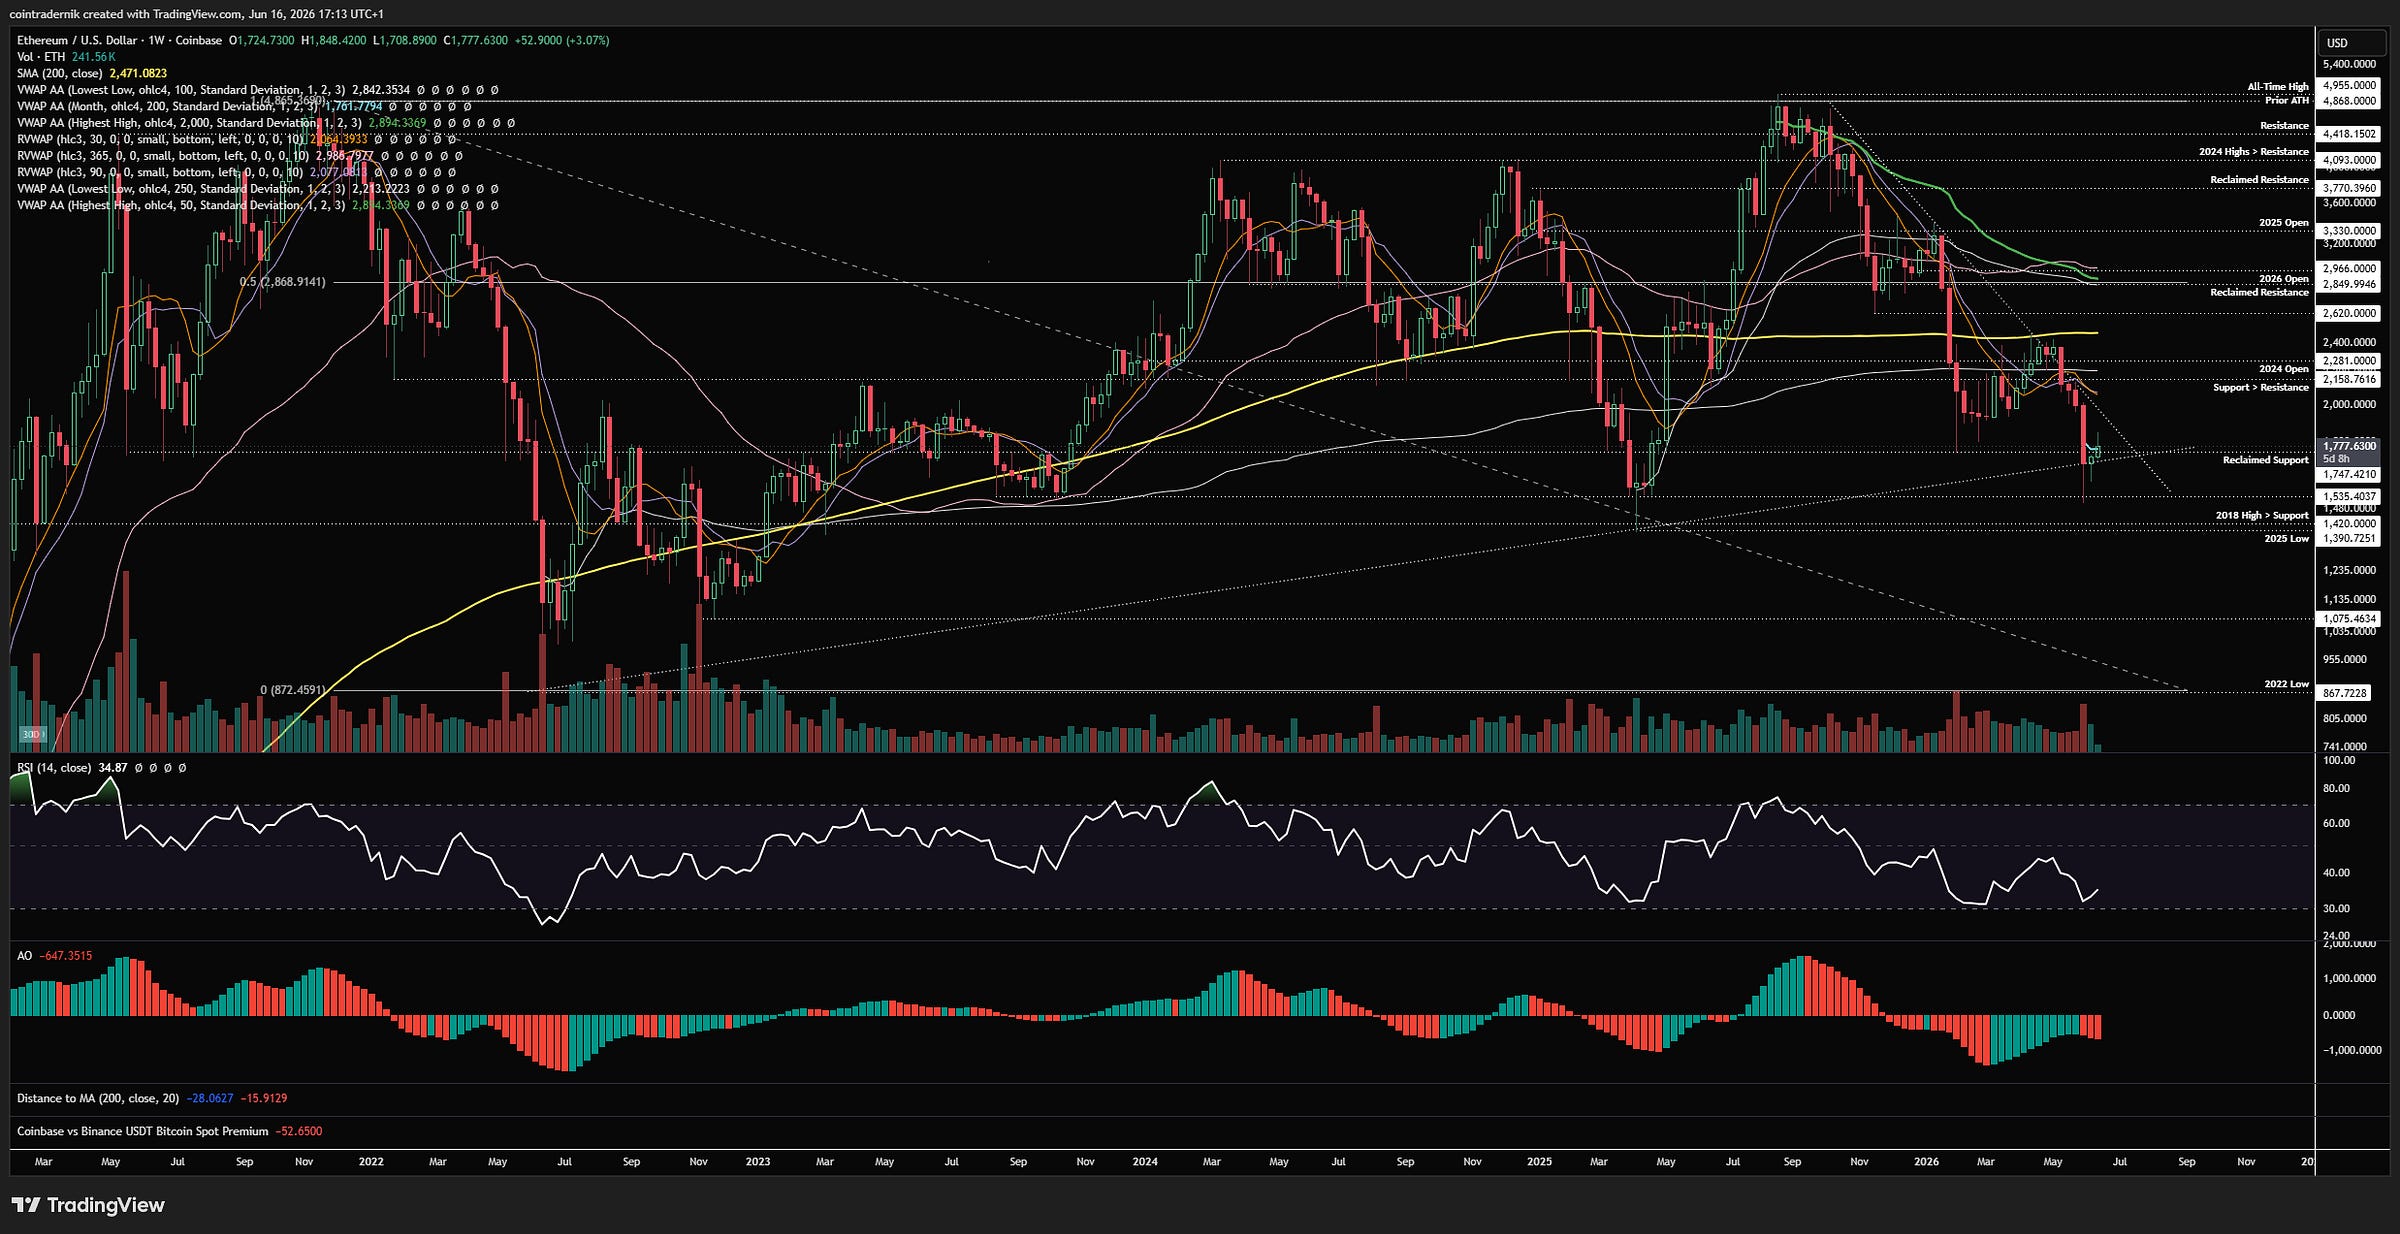2400x1234 pixels.
Task: Click the 1,075.4634 price axis tag
Action: (2349, 619)
